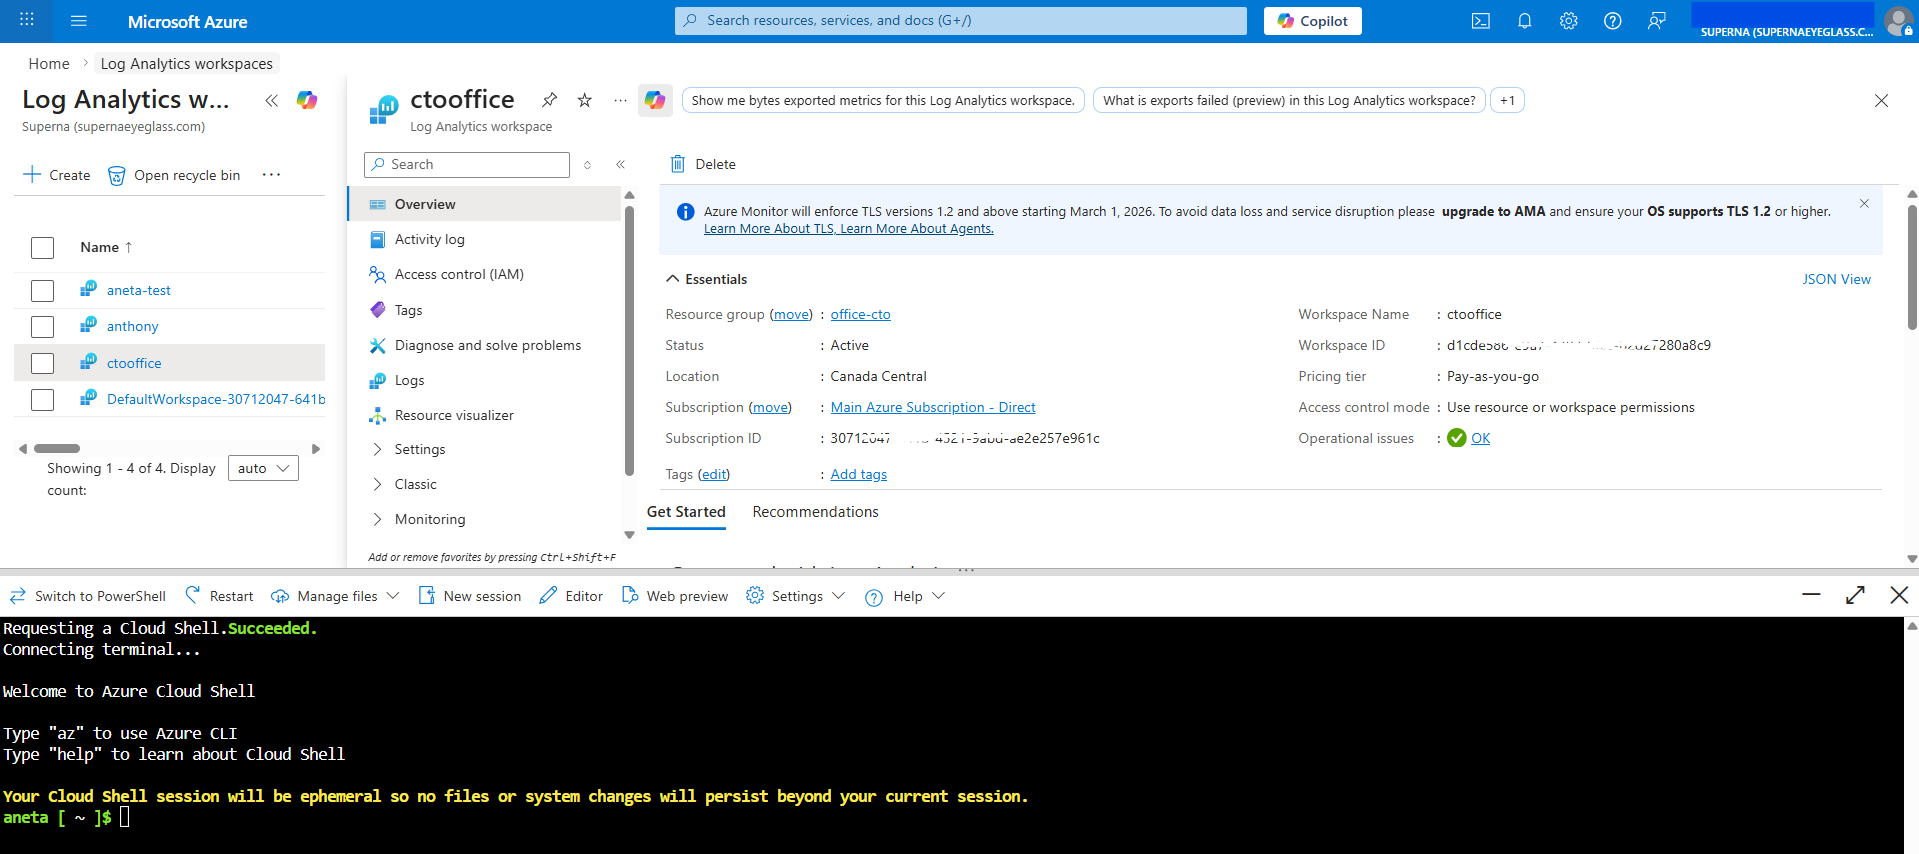Open Cloud Shell Settings dropdown

796,596
